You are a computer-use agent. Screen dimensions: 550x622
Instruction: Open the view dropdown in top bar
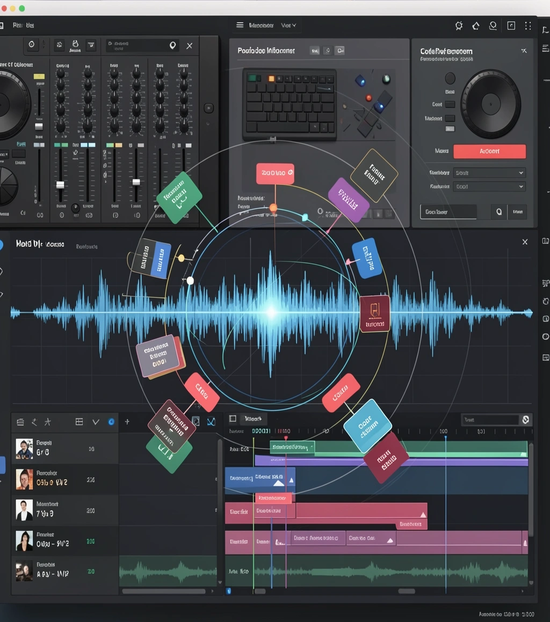click(x=288, y=25)
